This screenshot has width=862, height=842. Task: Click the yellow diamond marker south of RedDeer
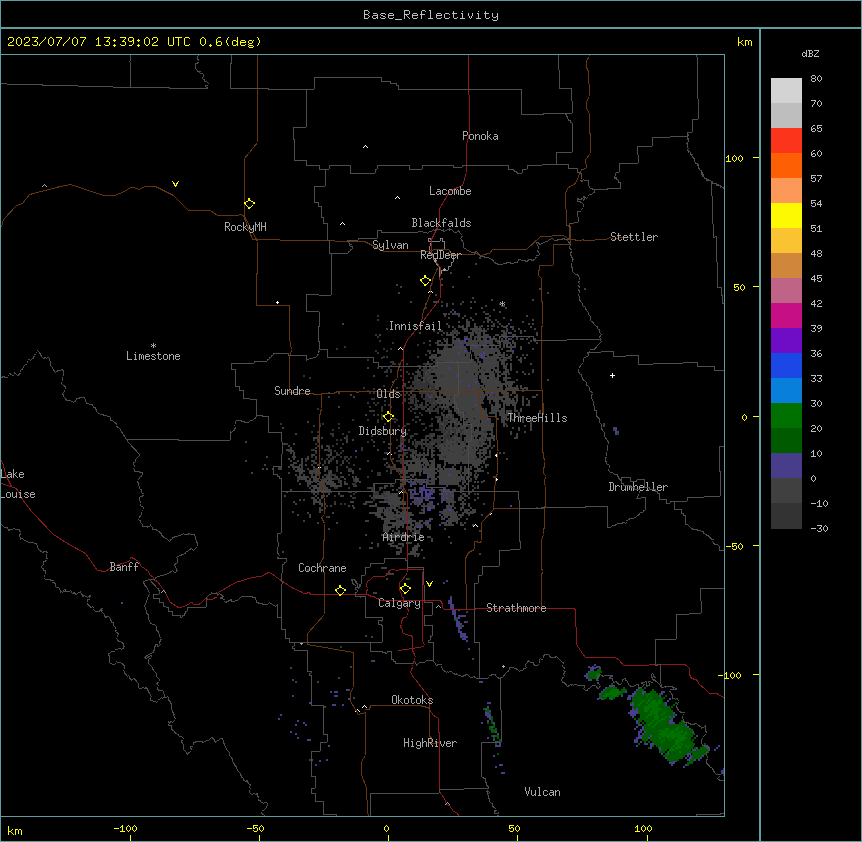pos(425,281)
